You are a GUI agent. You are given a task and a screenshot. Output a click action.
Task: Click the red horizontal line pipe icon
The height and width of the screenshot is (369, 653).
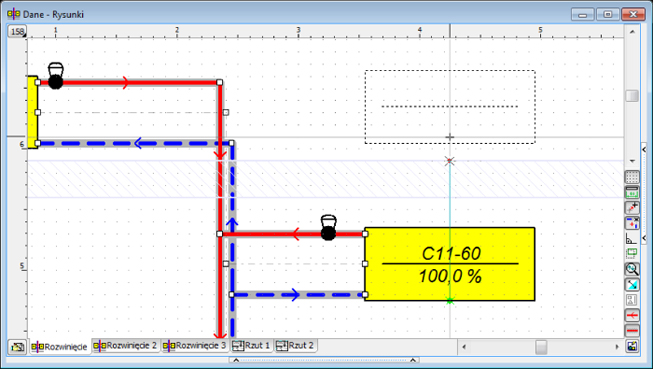632,331
